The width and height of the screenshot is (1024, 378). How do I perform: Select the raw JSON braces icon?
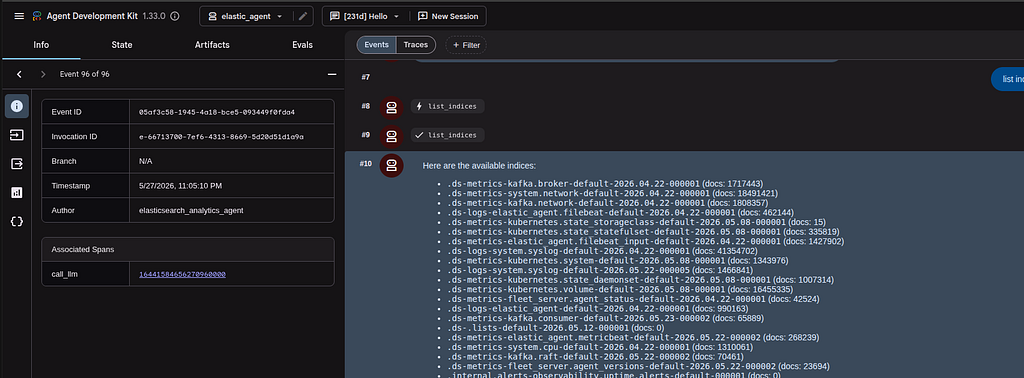tap(17, 221)
